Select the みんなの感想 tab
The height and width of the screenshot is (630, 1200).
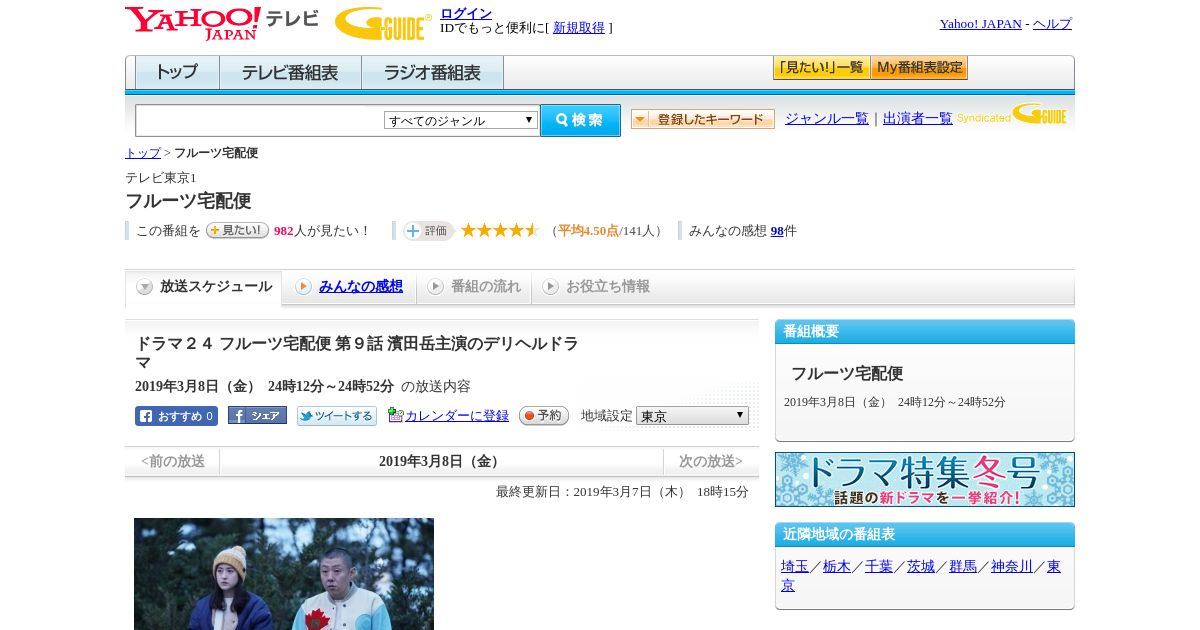tap(349, 287)
